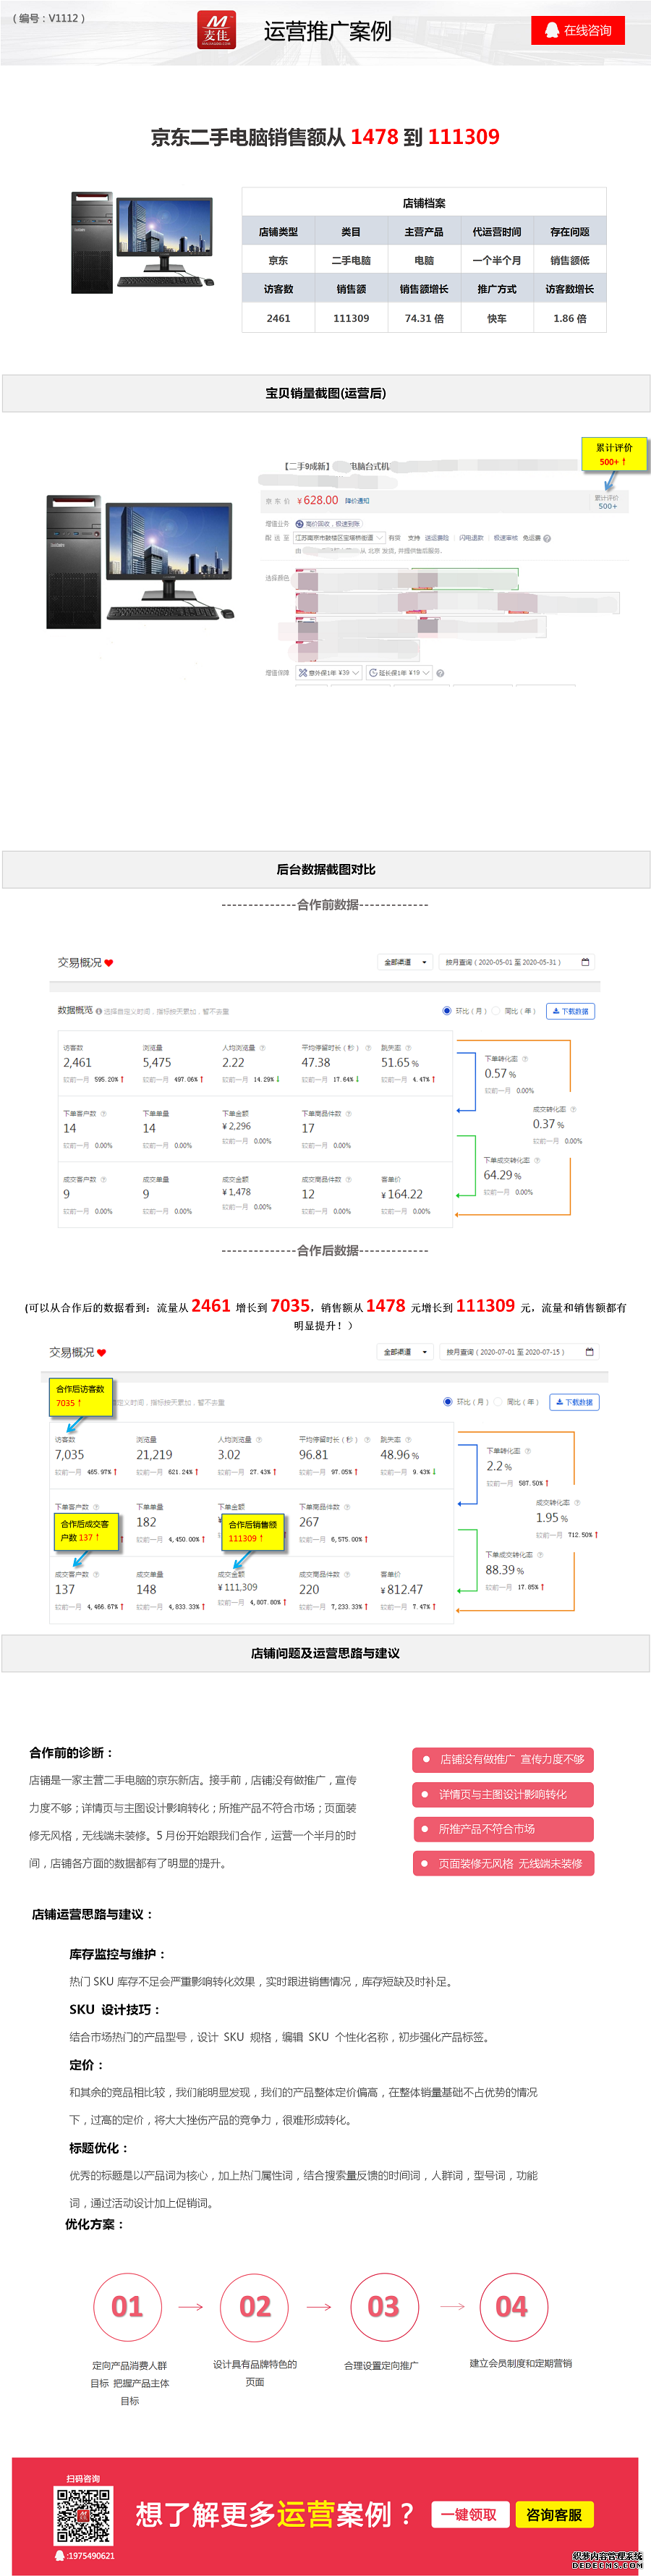This screenshot has height=2576, width=651.
Task: Select 同比(年) radio in the May data panel
Action: coord(496,1011)
